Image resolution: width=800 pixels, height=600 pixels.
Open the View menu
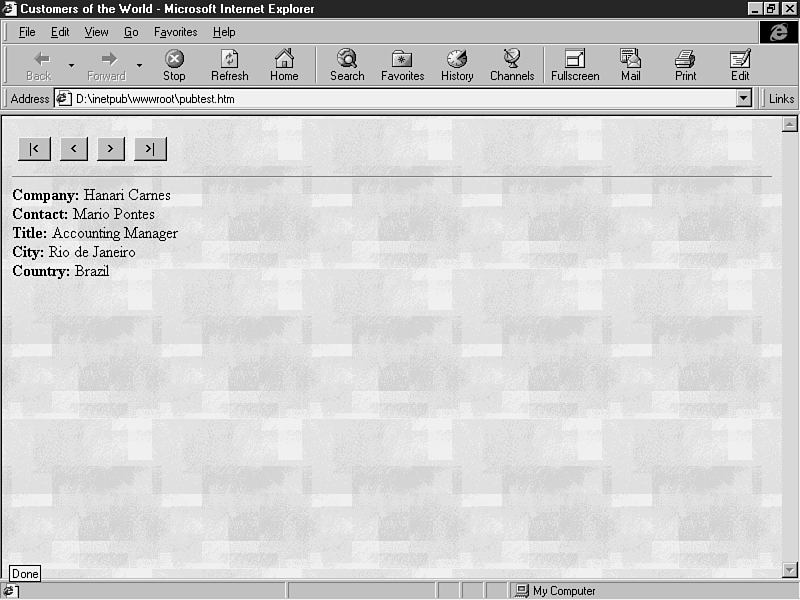96,32
